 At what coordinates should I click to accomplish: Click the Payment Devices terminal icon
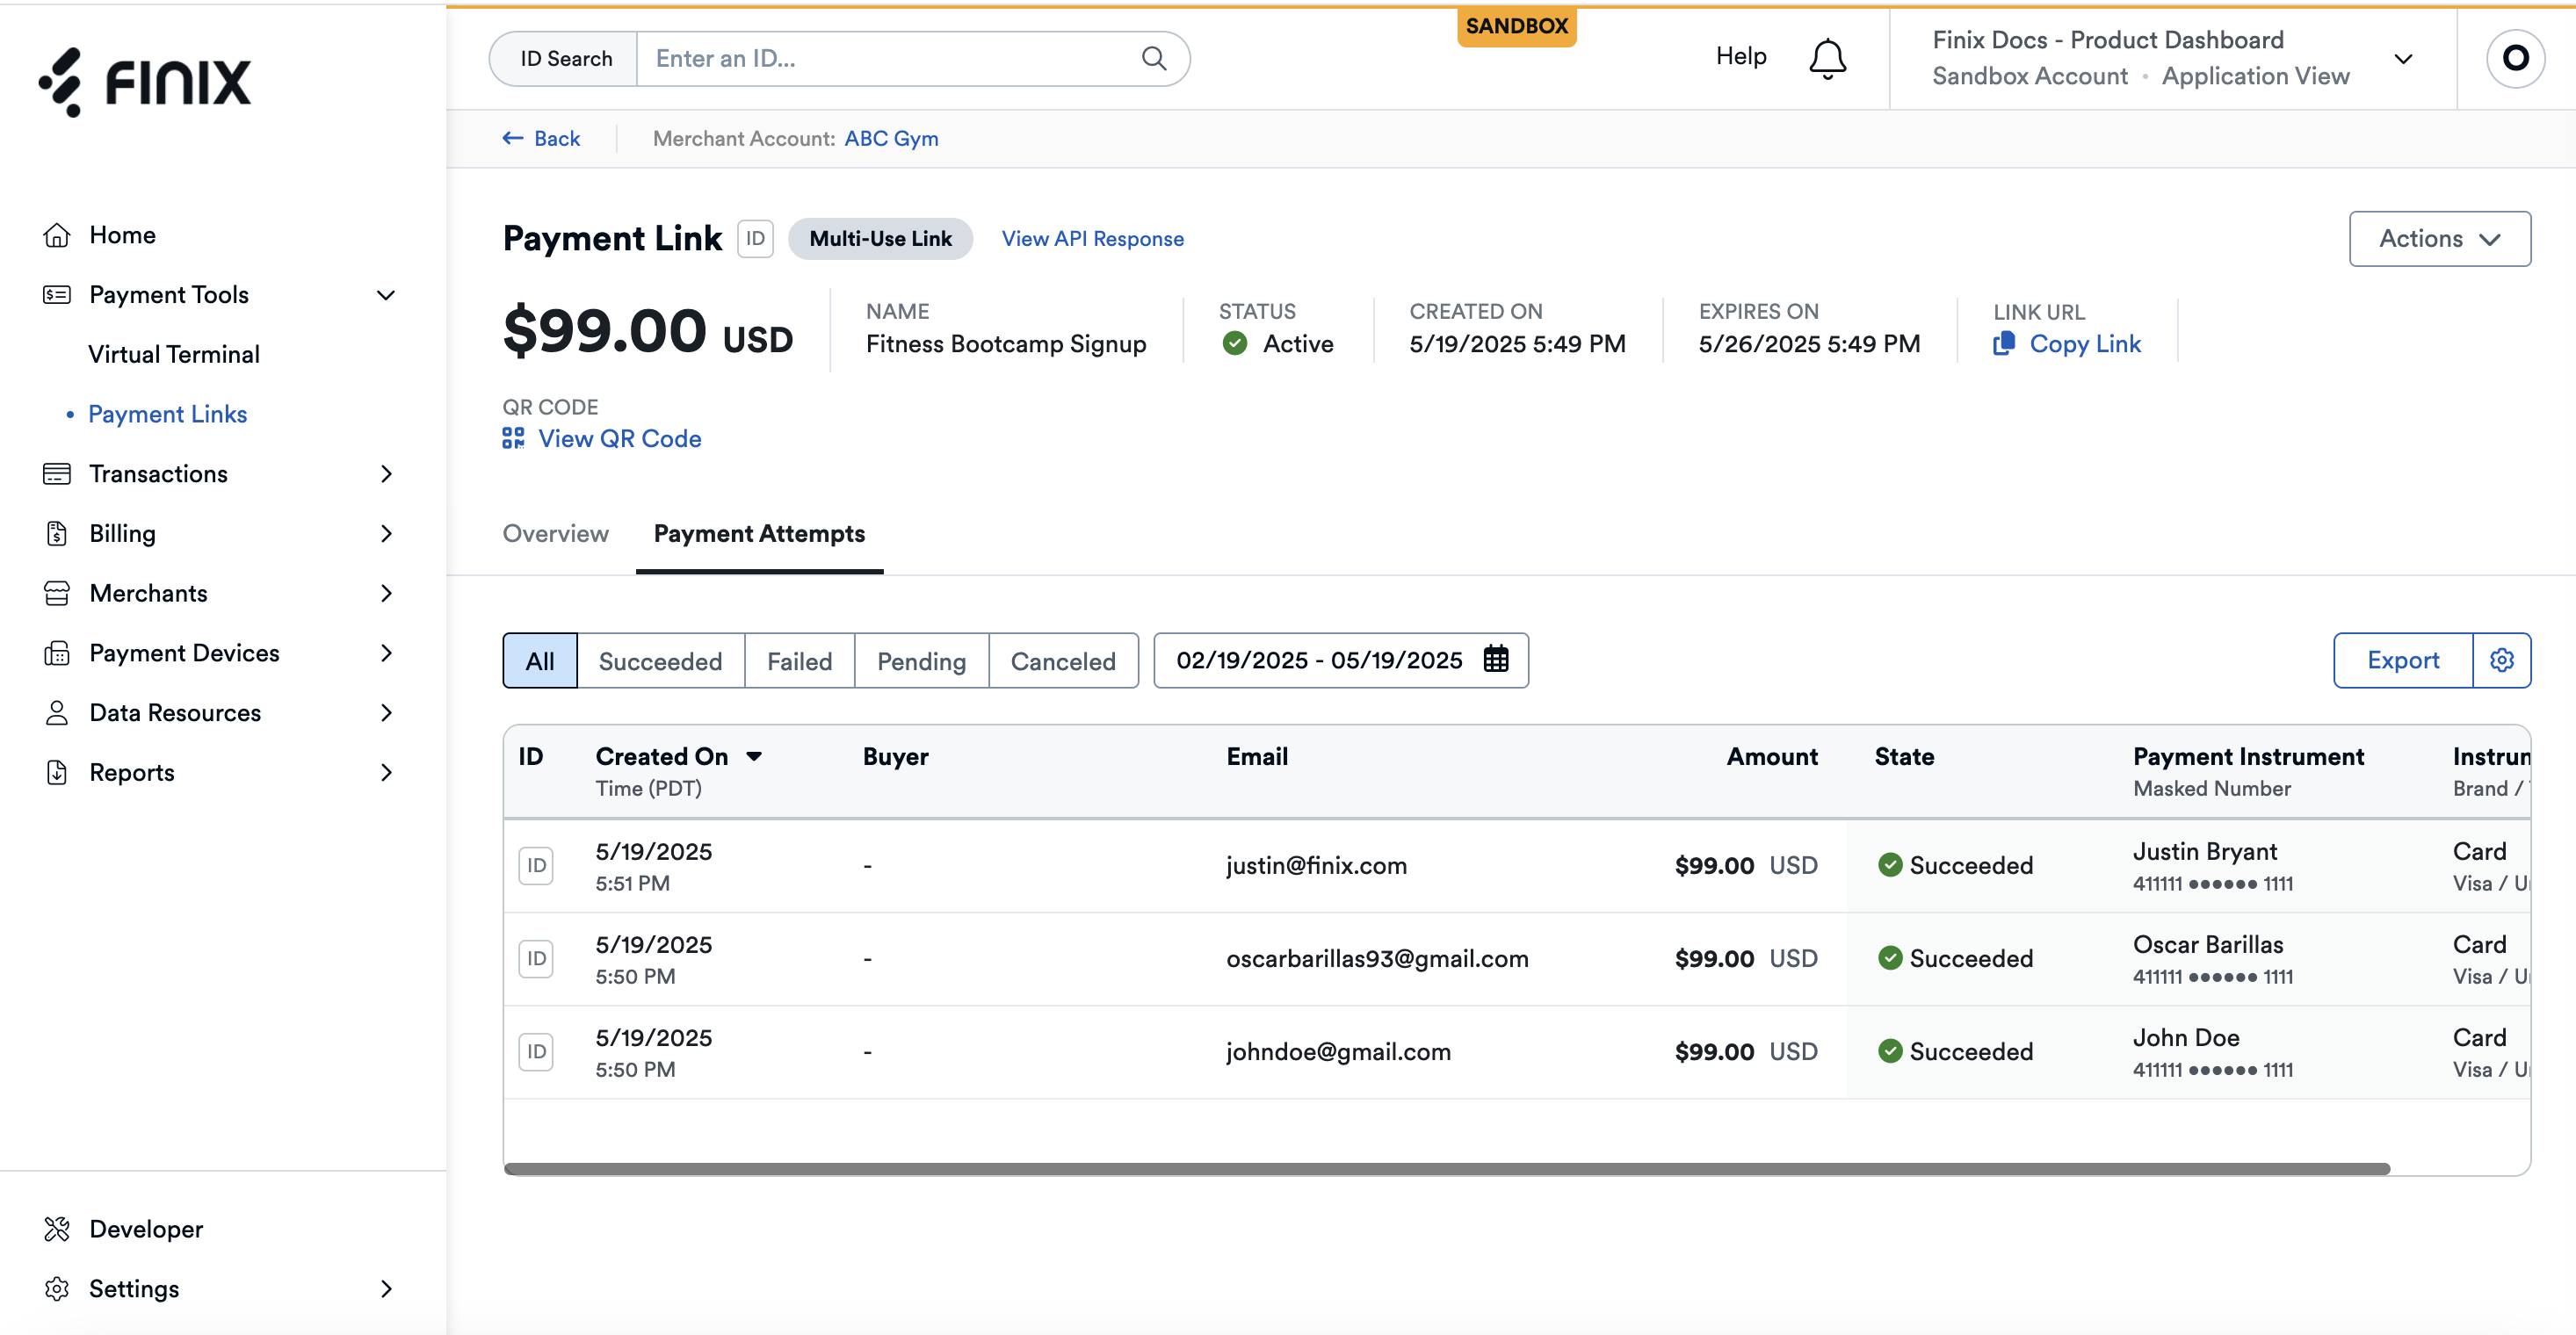coord(57,653)
